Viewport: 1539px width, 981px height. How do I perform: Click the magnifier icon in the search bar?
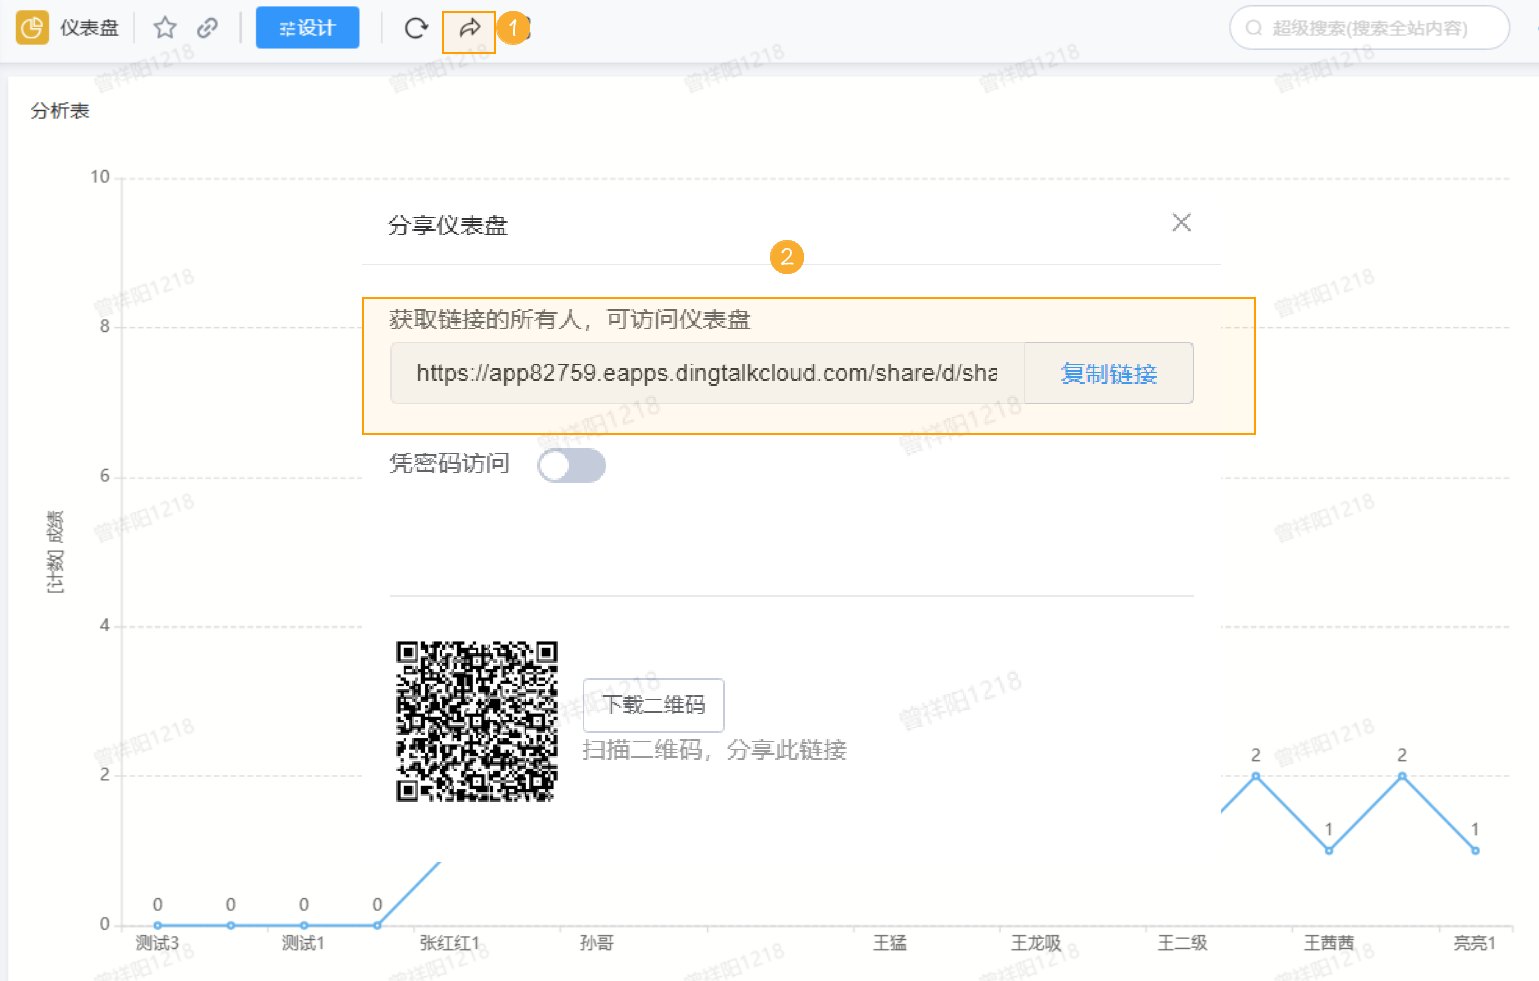[x=1254, y=27]
